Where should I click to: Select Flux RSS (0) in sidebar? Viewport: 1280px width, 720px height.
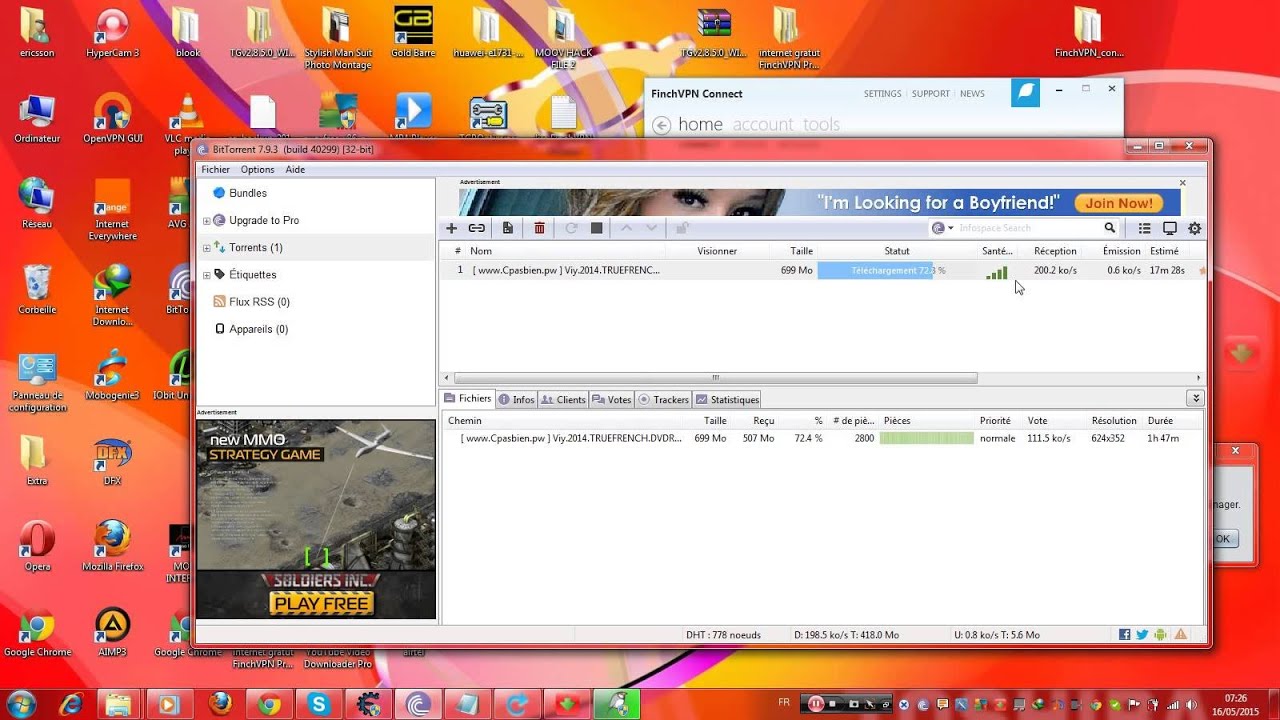(x=259, y=302)
